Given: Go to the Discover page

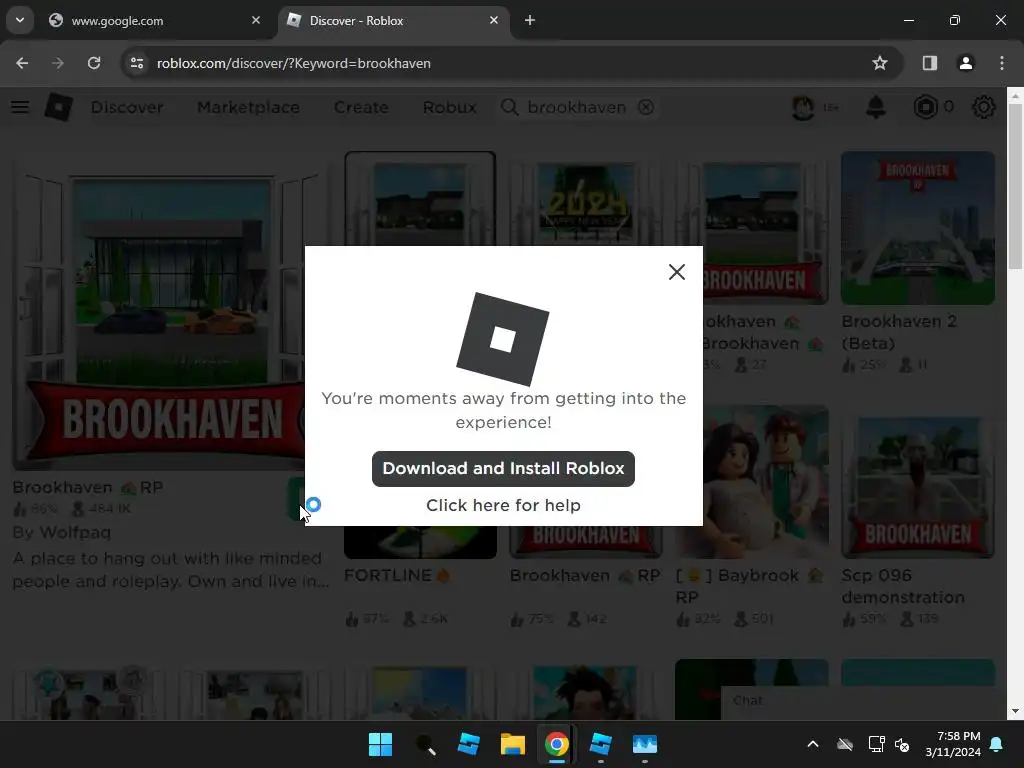Looking at the screenshot, I should click(x=127, y=107).
